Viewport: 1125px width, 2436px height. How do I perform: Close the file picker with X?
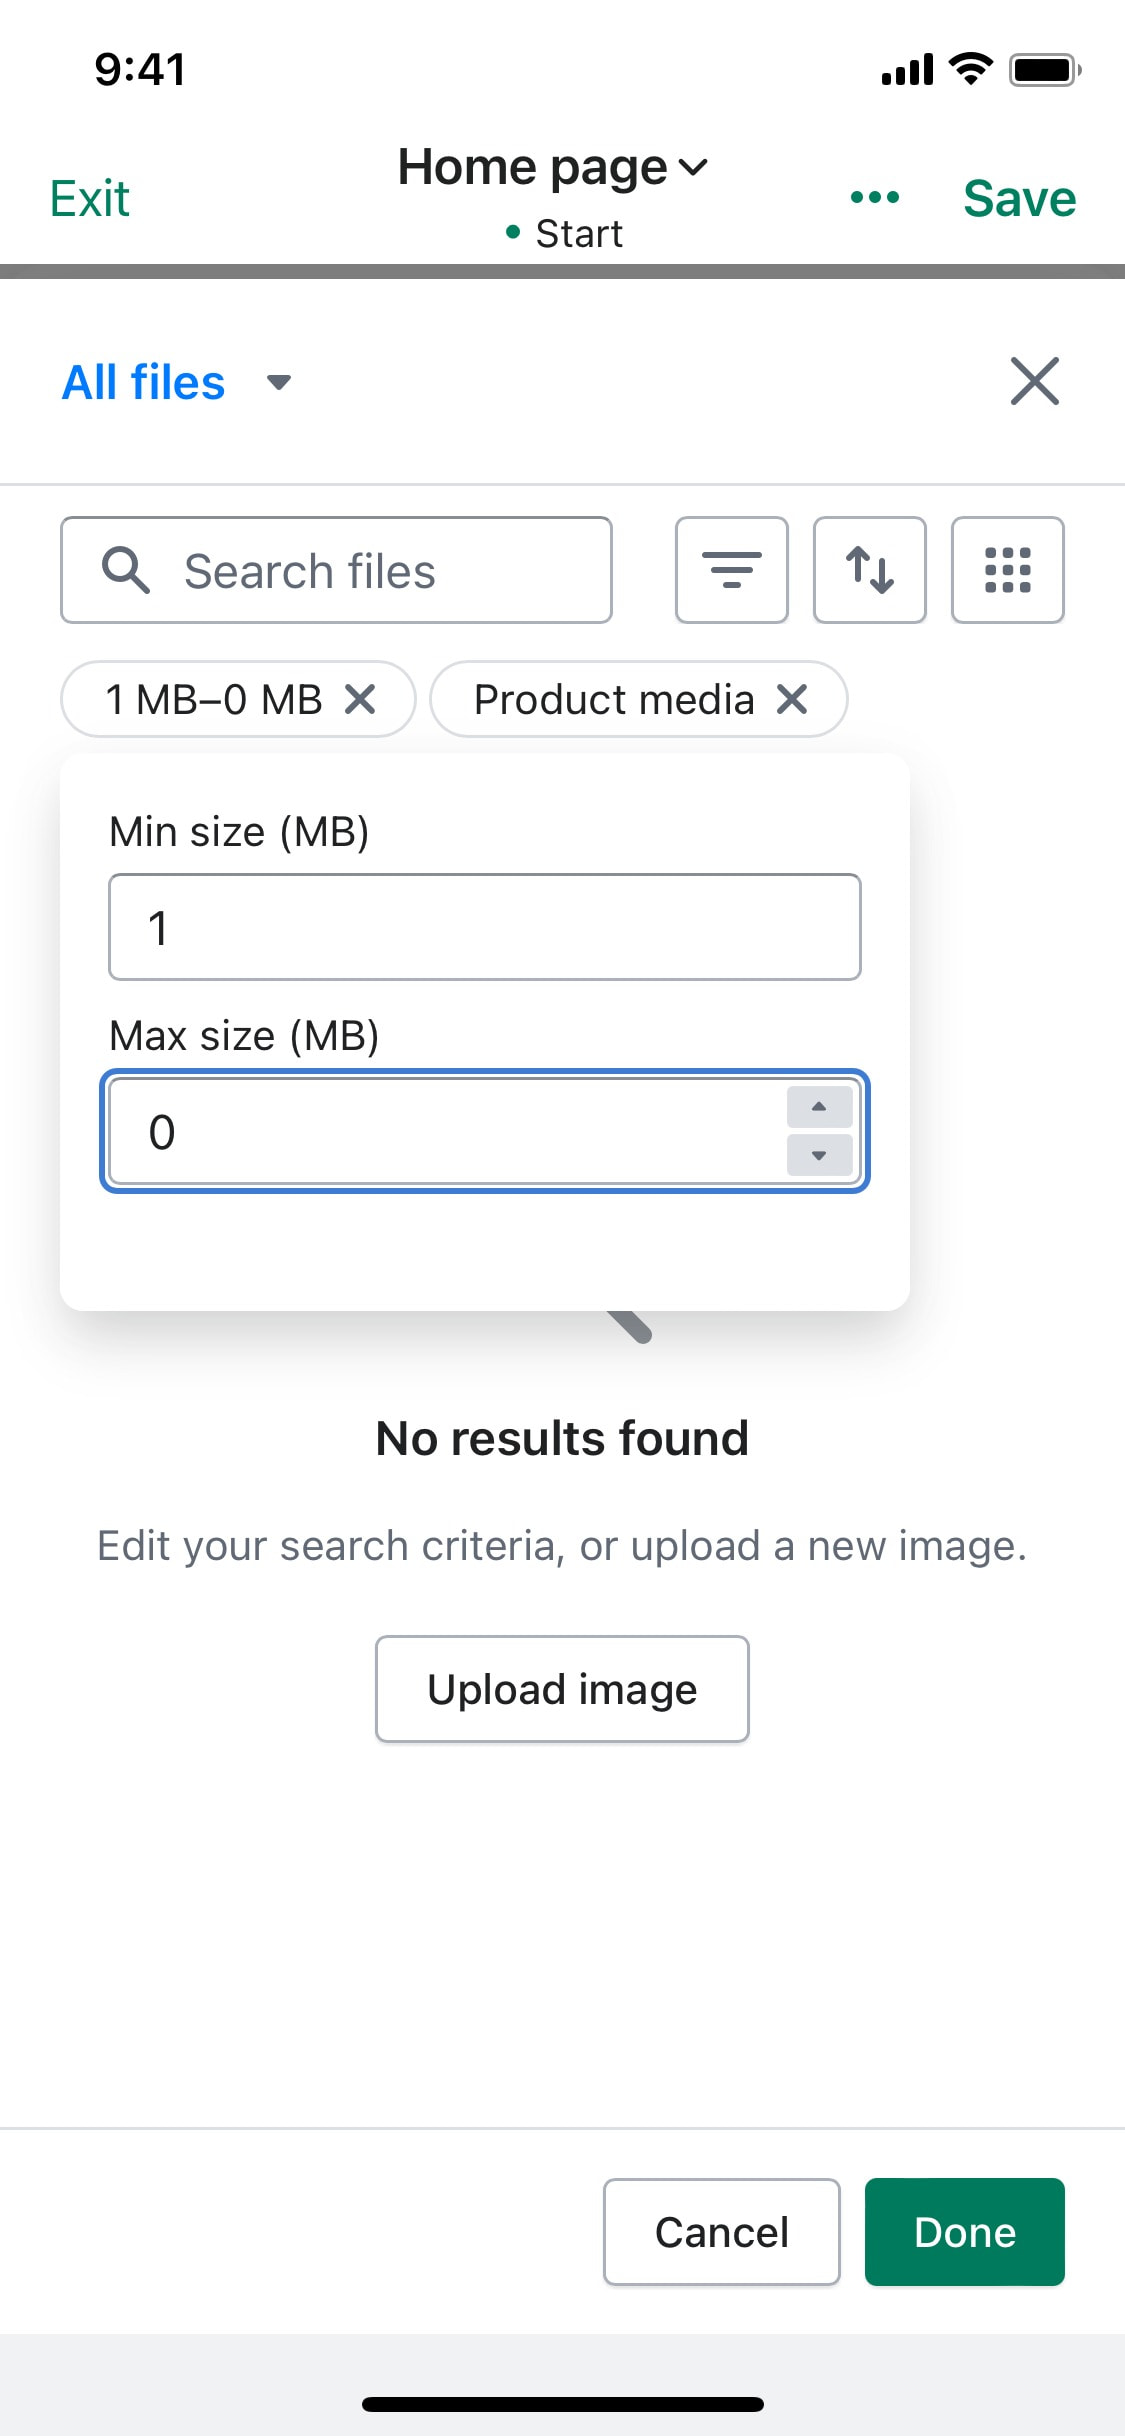pyautogui.click(x=1034, y=381)
